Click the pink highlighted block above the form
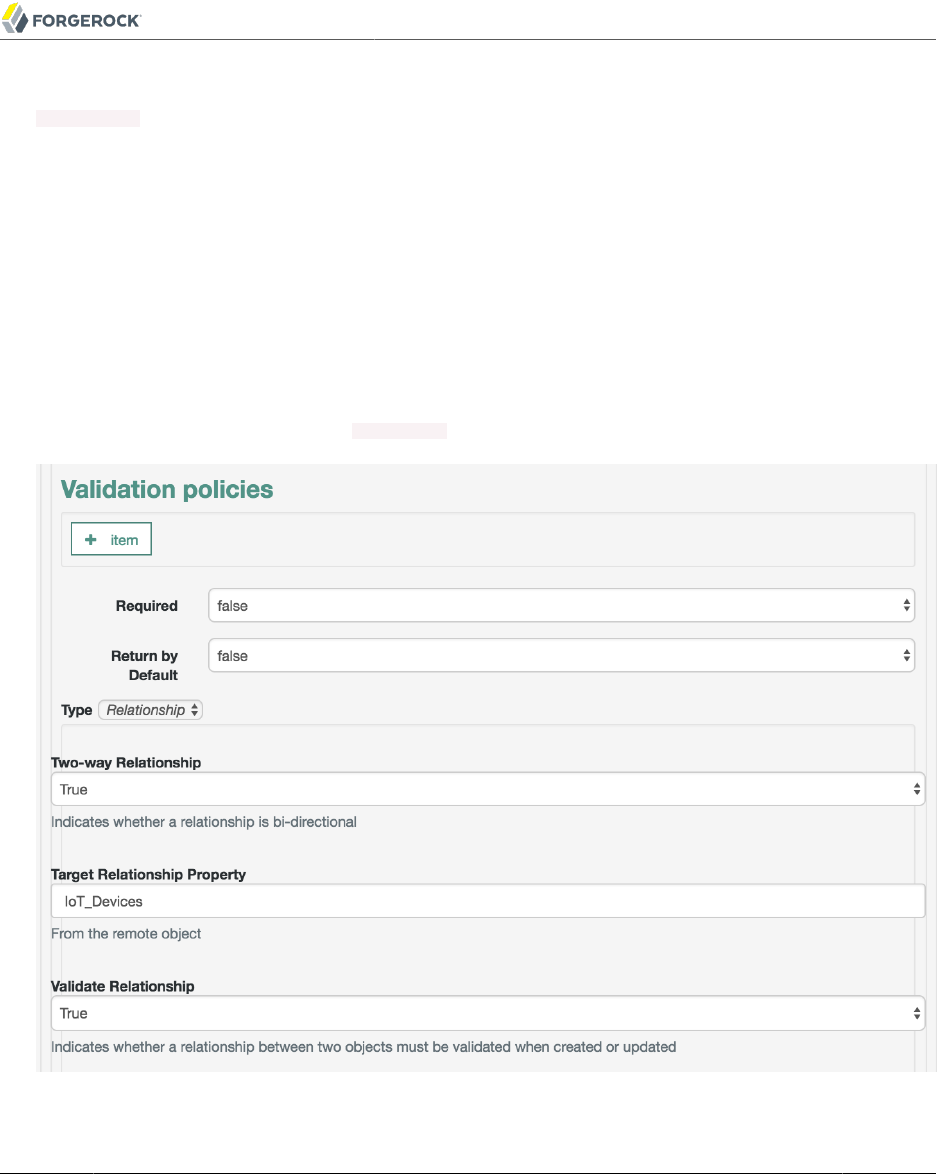The width and height of the screenshot is (937, 1174). click(399, 431)
